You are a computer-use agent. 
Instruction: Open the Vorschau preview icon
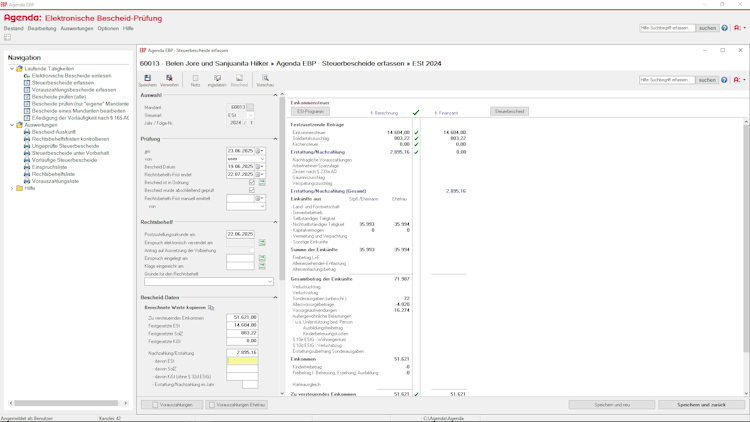pos(265,80)
